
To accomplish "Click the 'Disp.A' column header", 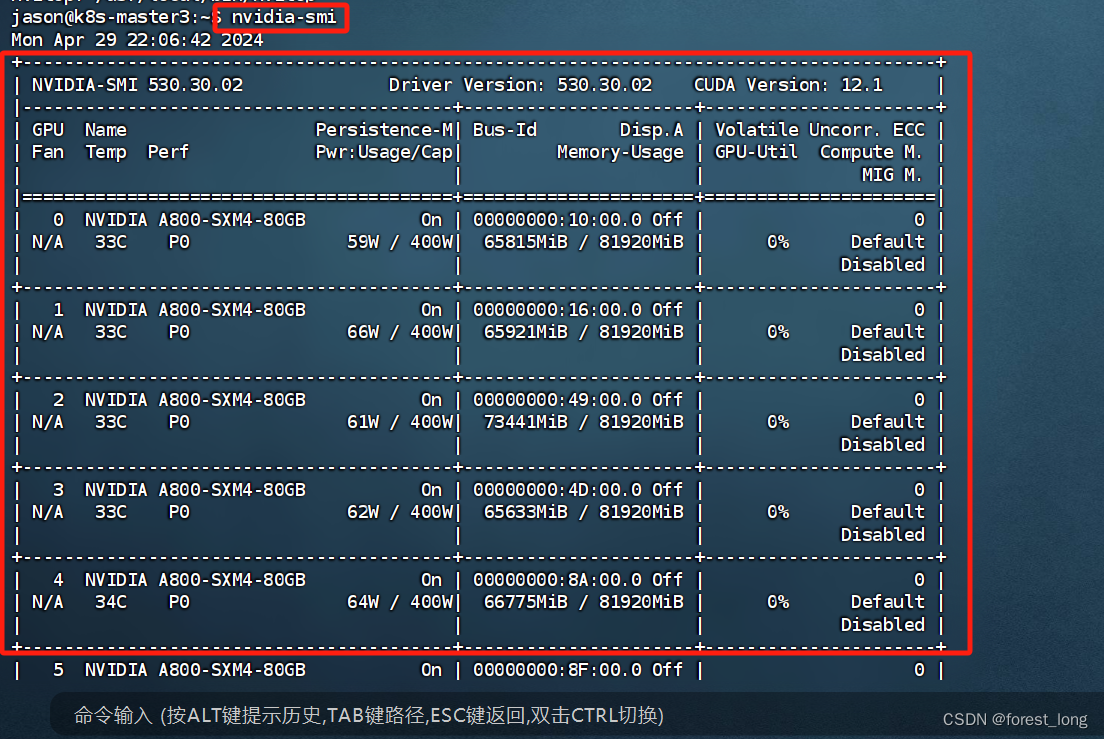I will (x=651, y=130).
